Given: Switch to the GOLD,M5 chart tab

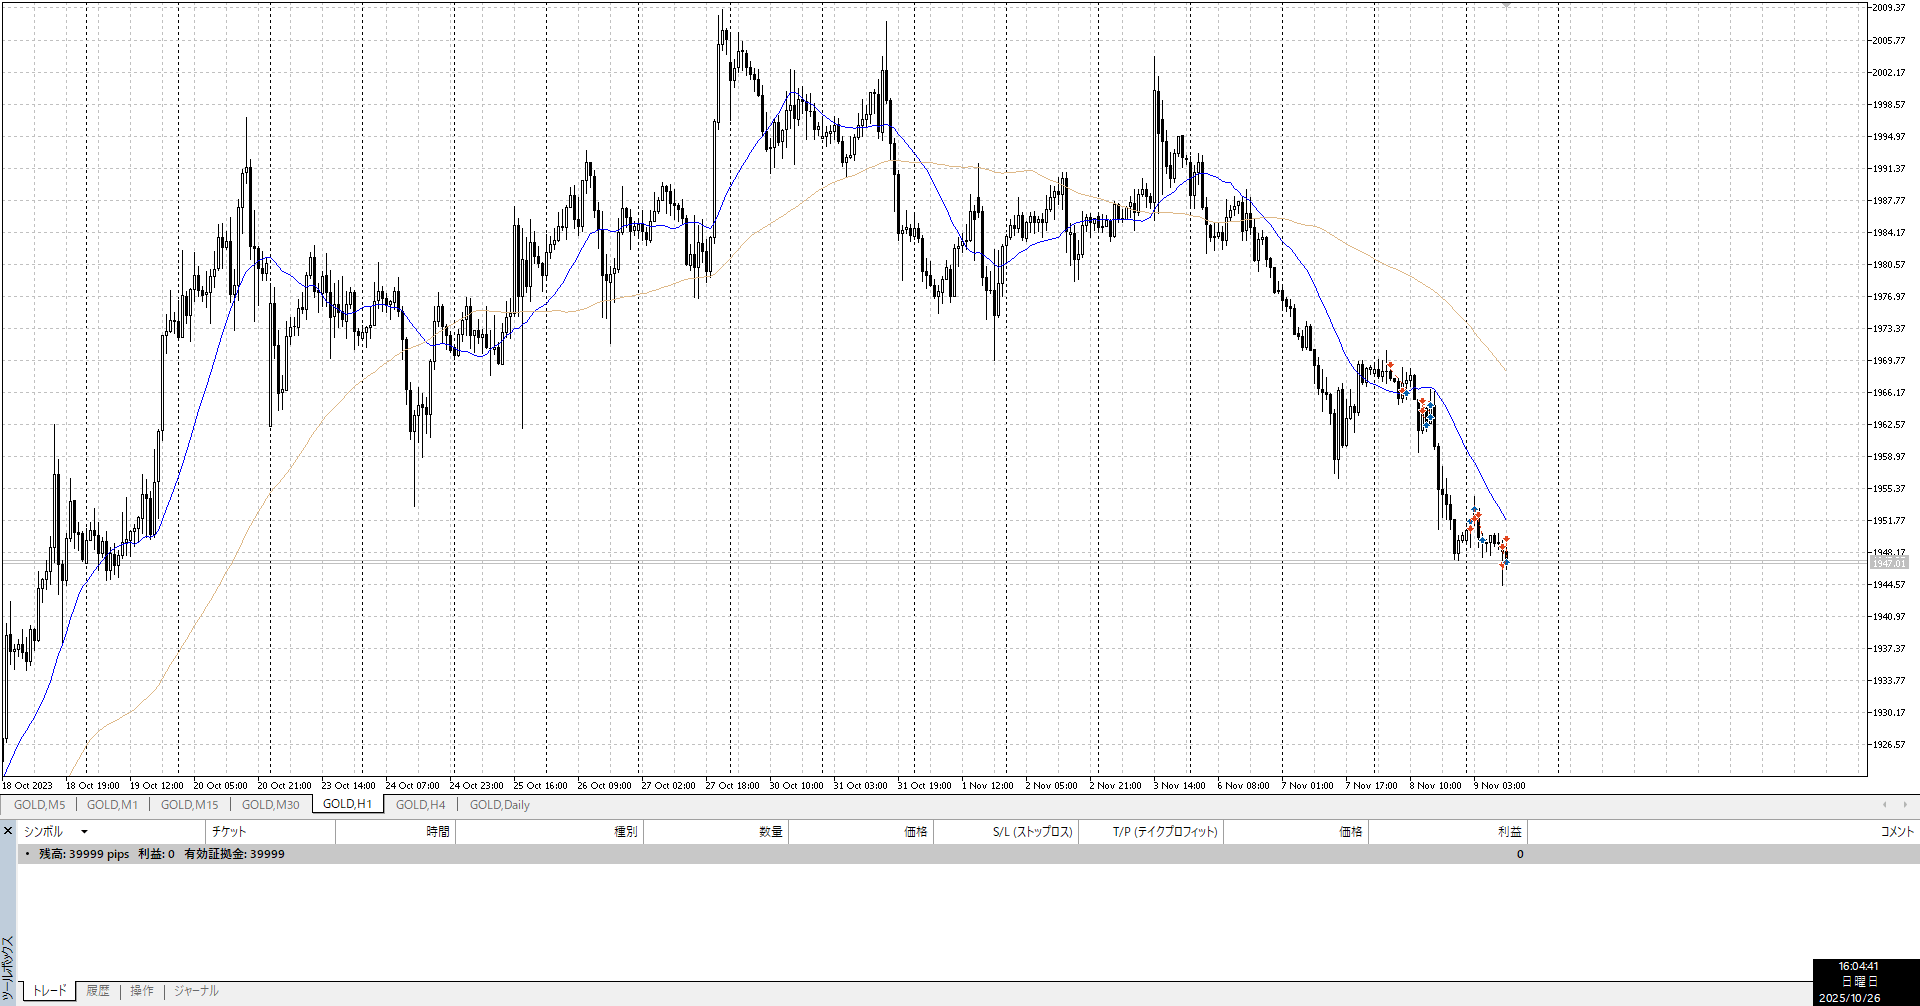Looking at the screenshot, I should 40,805.
